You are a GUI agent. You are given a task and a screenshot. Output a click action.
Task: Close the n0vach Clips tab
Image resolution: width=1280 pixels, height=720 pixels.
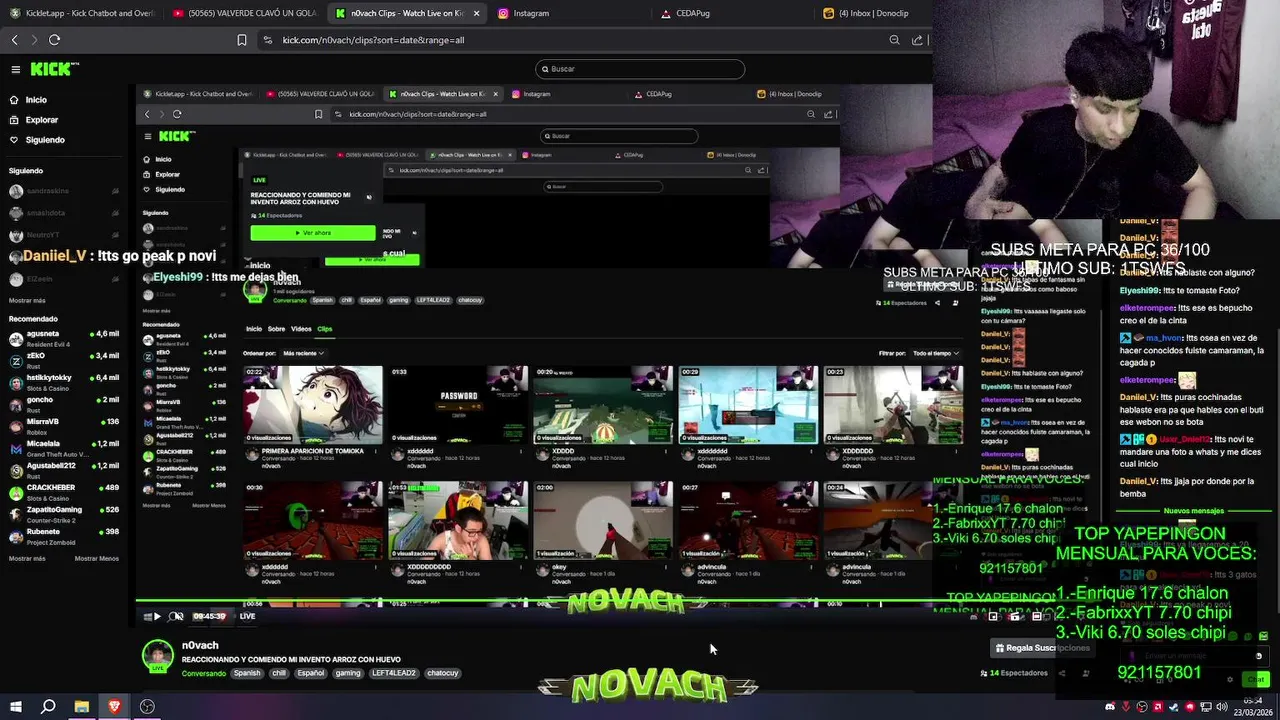click(x=476, y=13)
